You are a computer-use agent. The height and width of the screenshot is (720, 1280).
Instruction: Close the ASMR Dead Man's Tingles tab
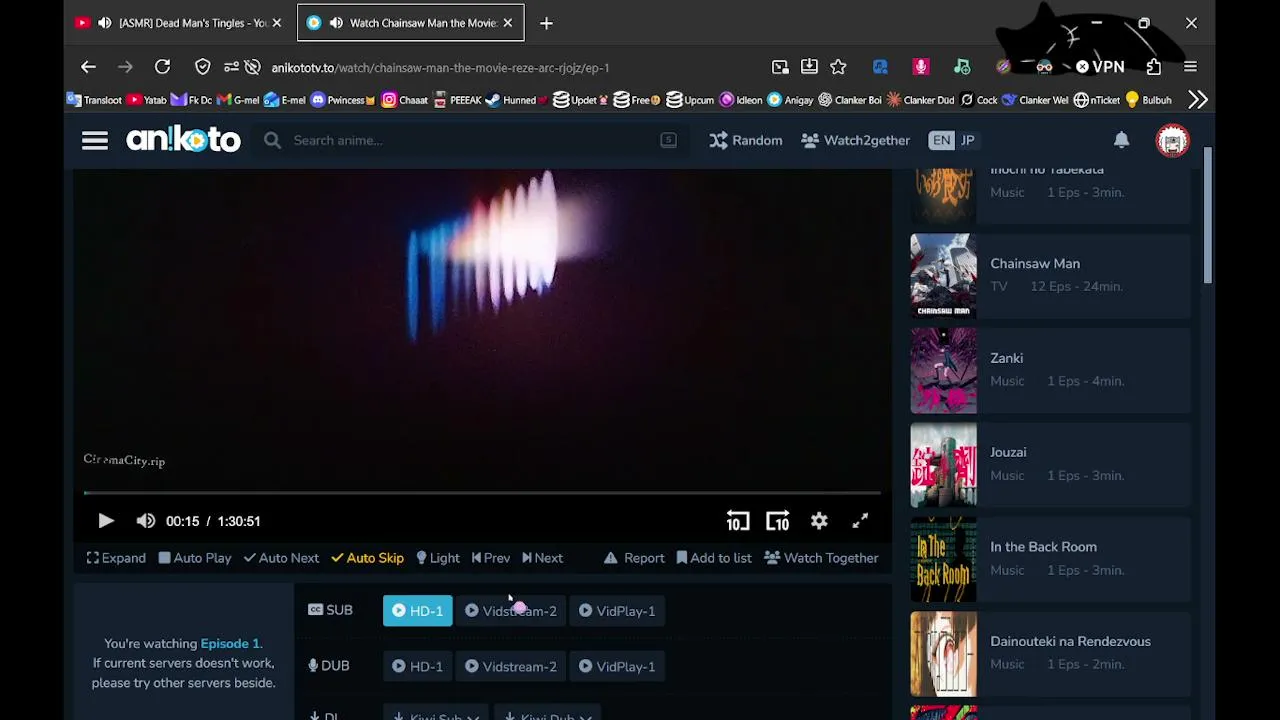[277, 23]
